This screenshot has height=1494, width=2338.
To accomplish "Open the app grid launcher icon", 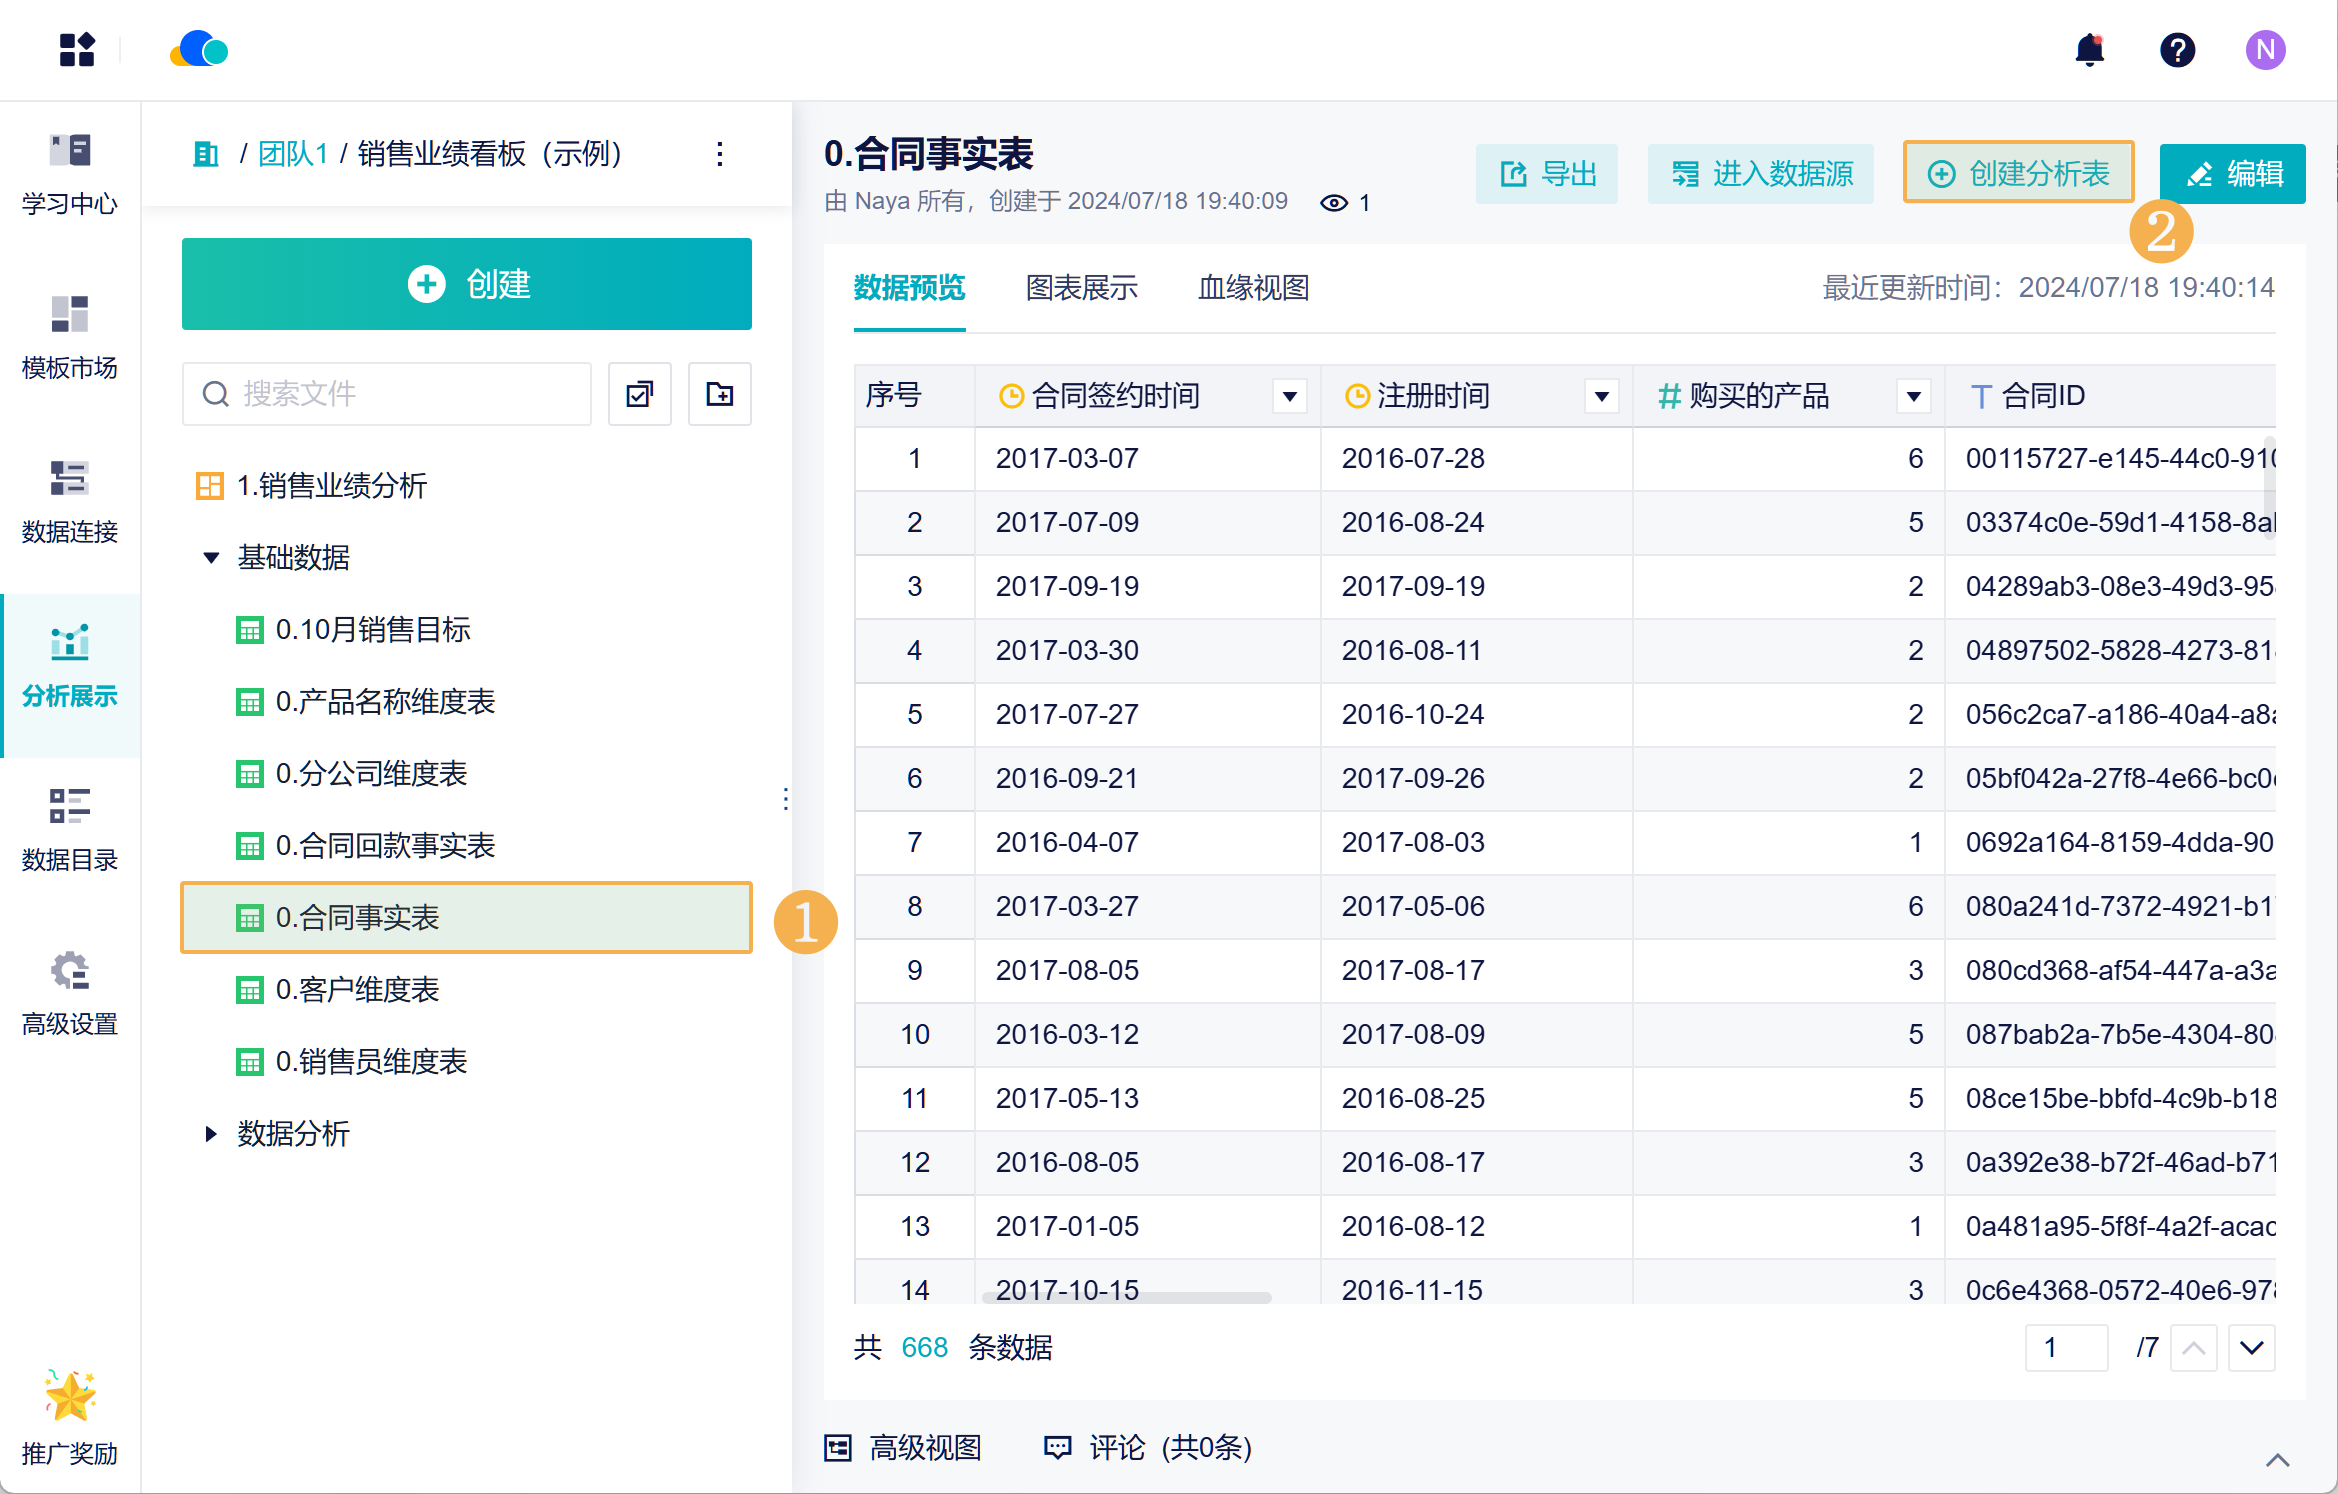I will coord(77,50).
